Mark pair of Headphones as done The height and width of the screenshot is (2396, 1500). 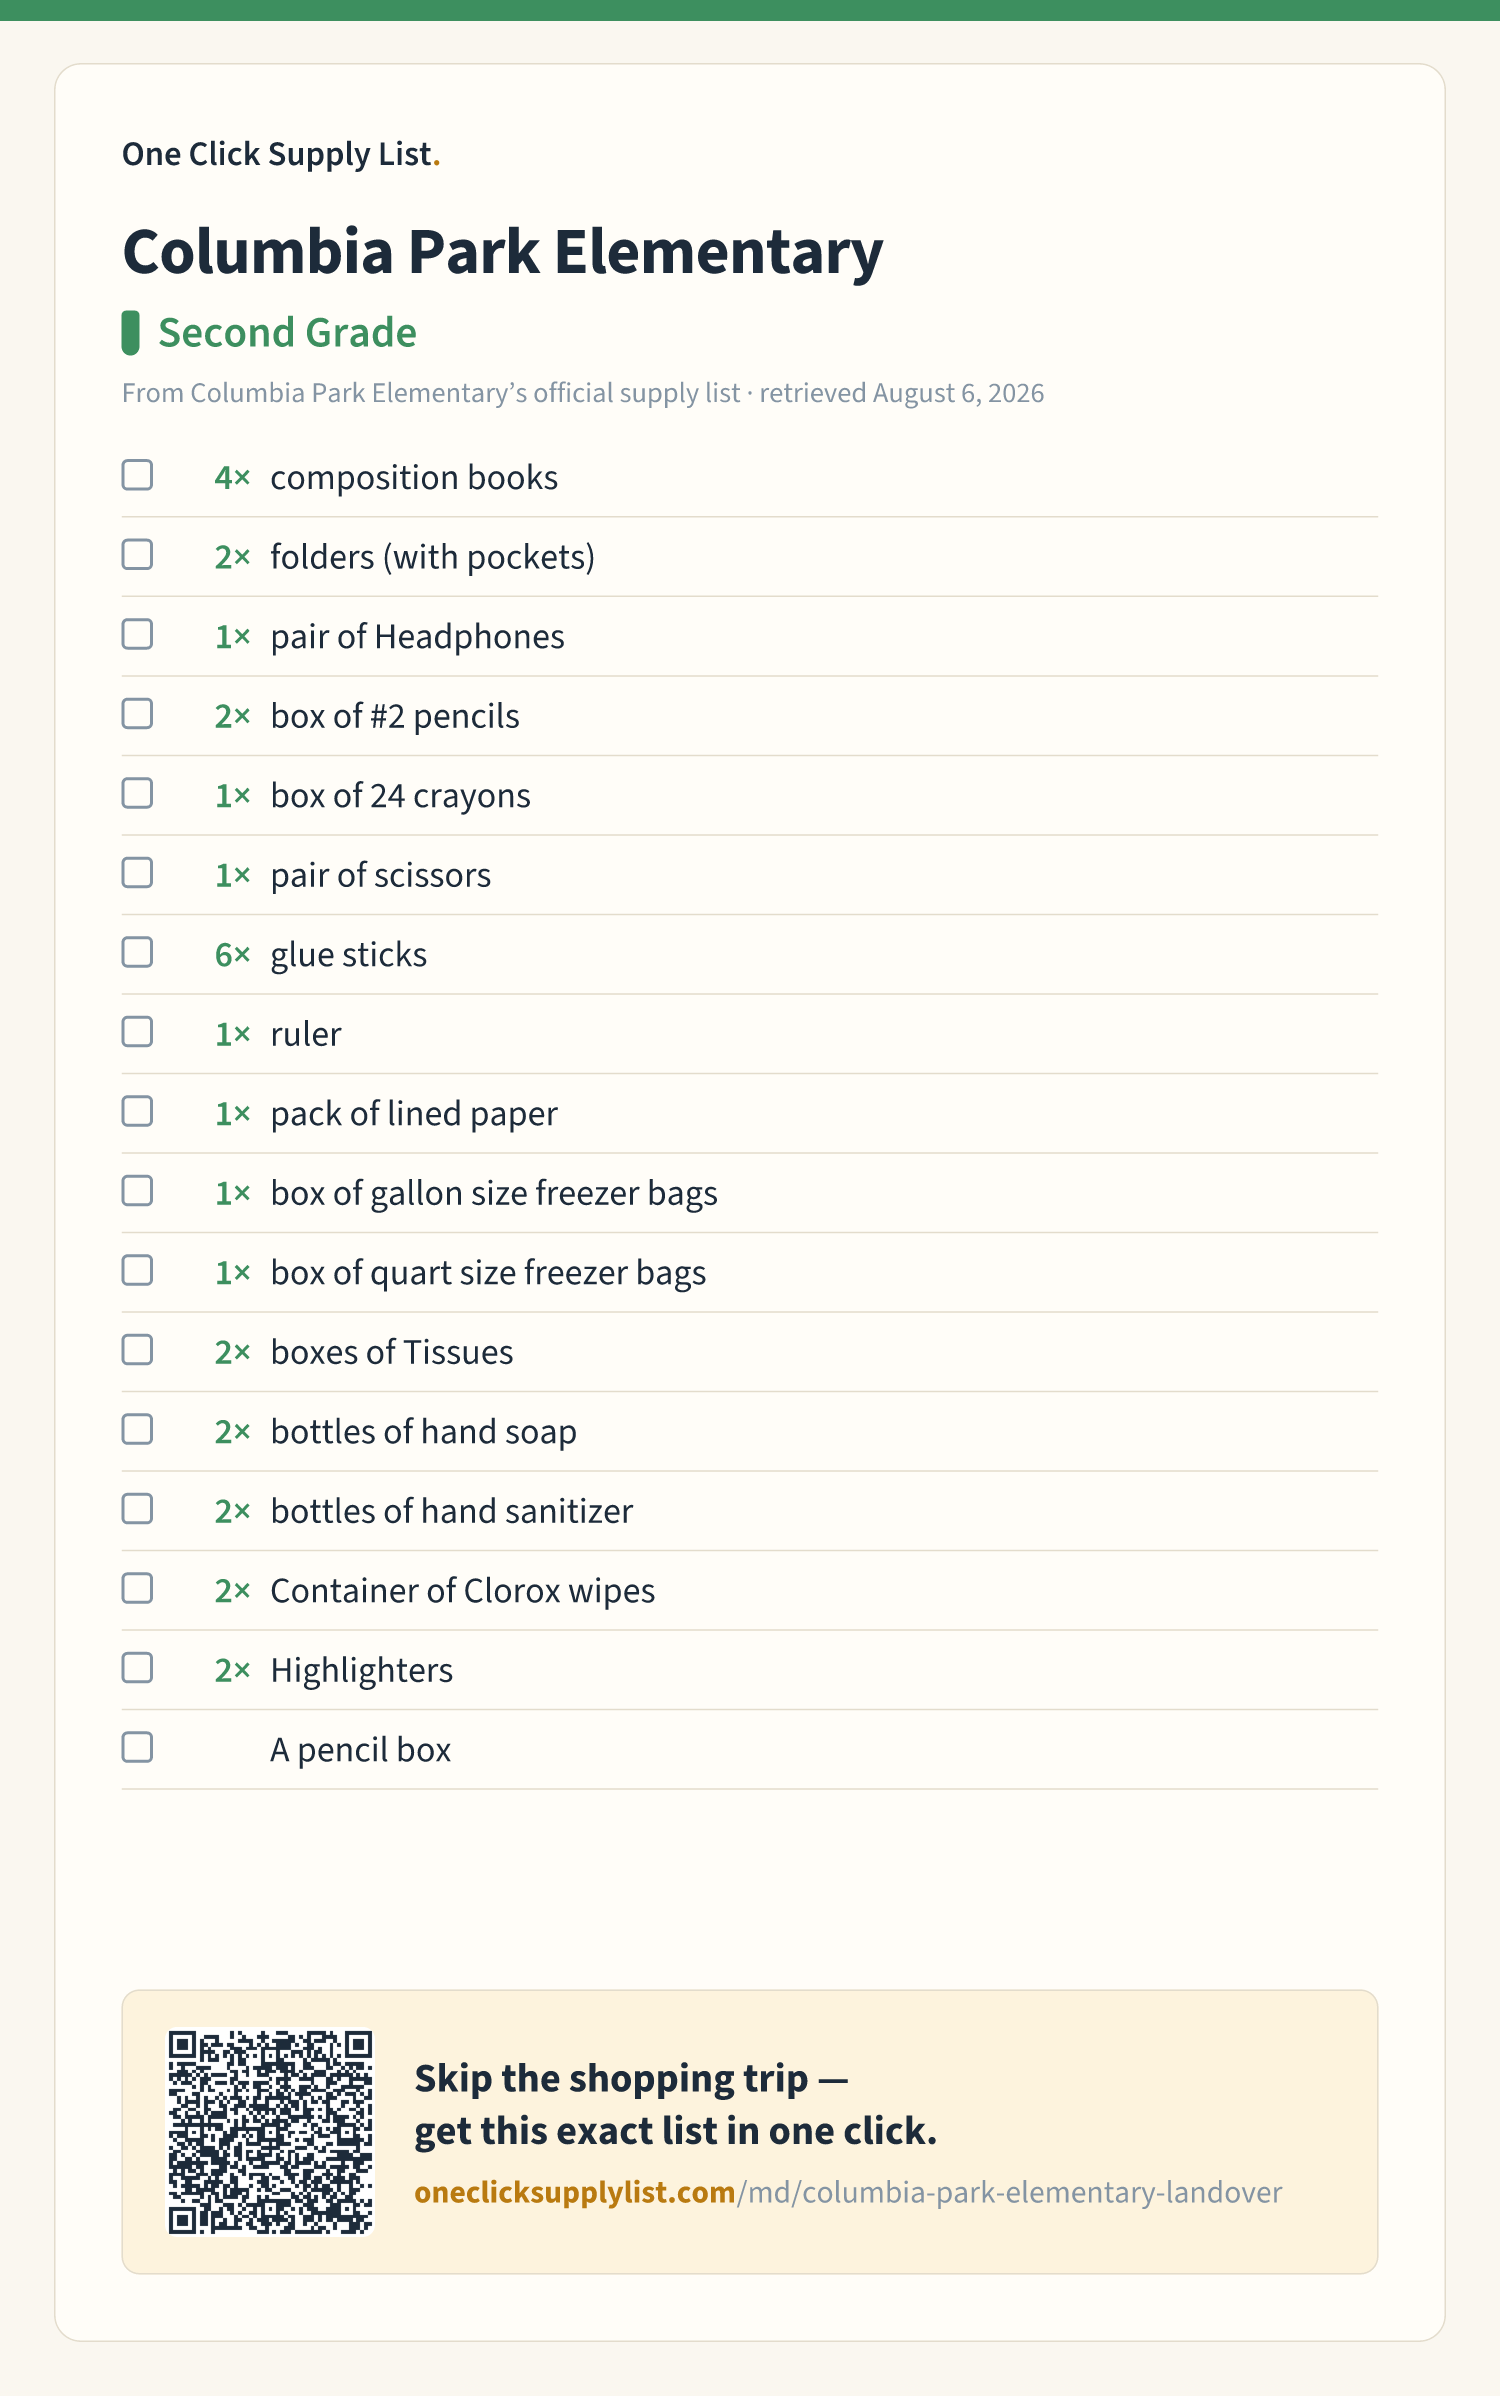pos(137,634)
